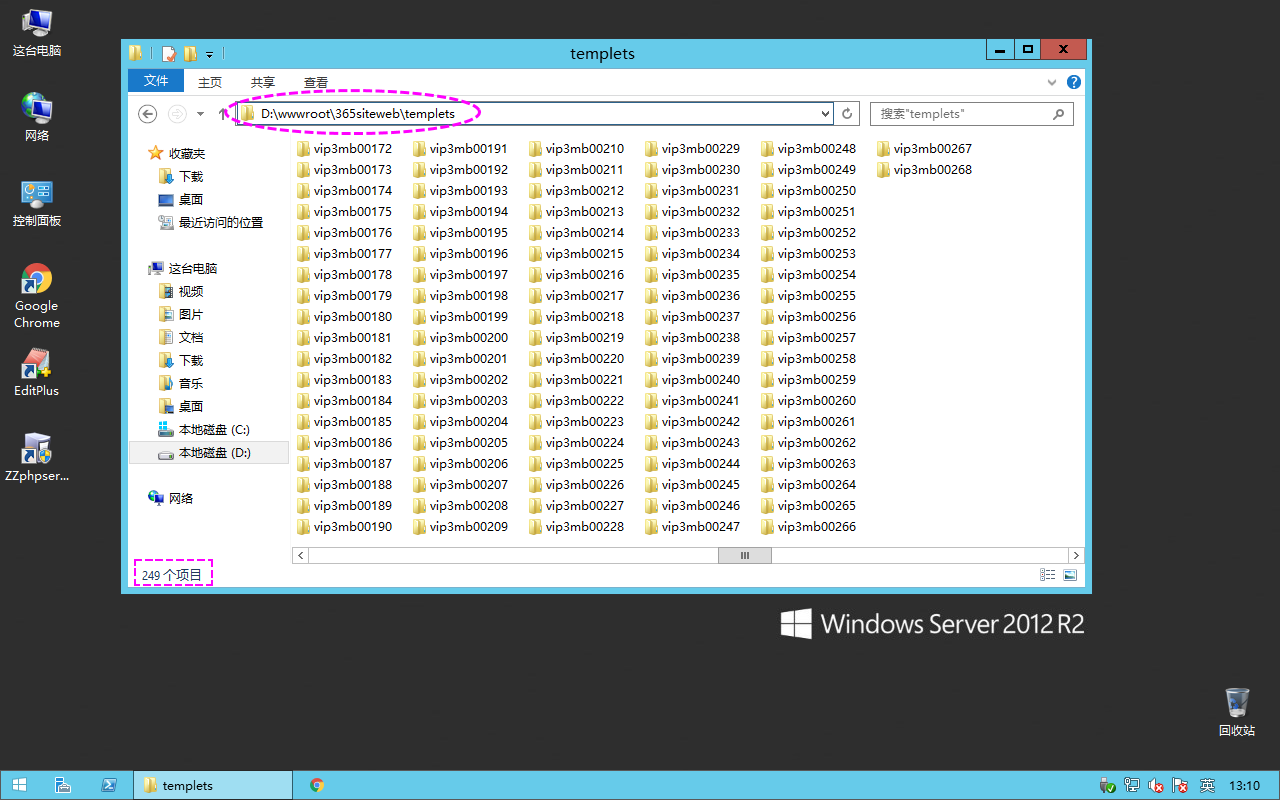Select 本地磁盘 (D:) drive
This screenshot has width=1280, height=800.
[209, 452]
